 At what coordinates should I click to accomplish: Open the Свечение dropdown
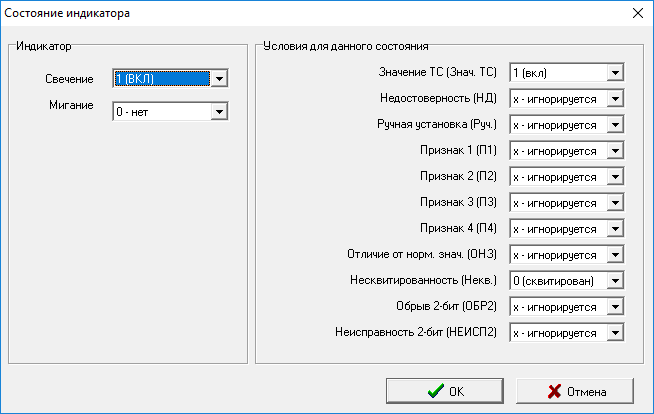click(220, 79)
